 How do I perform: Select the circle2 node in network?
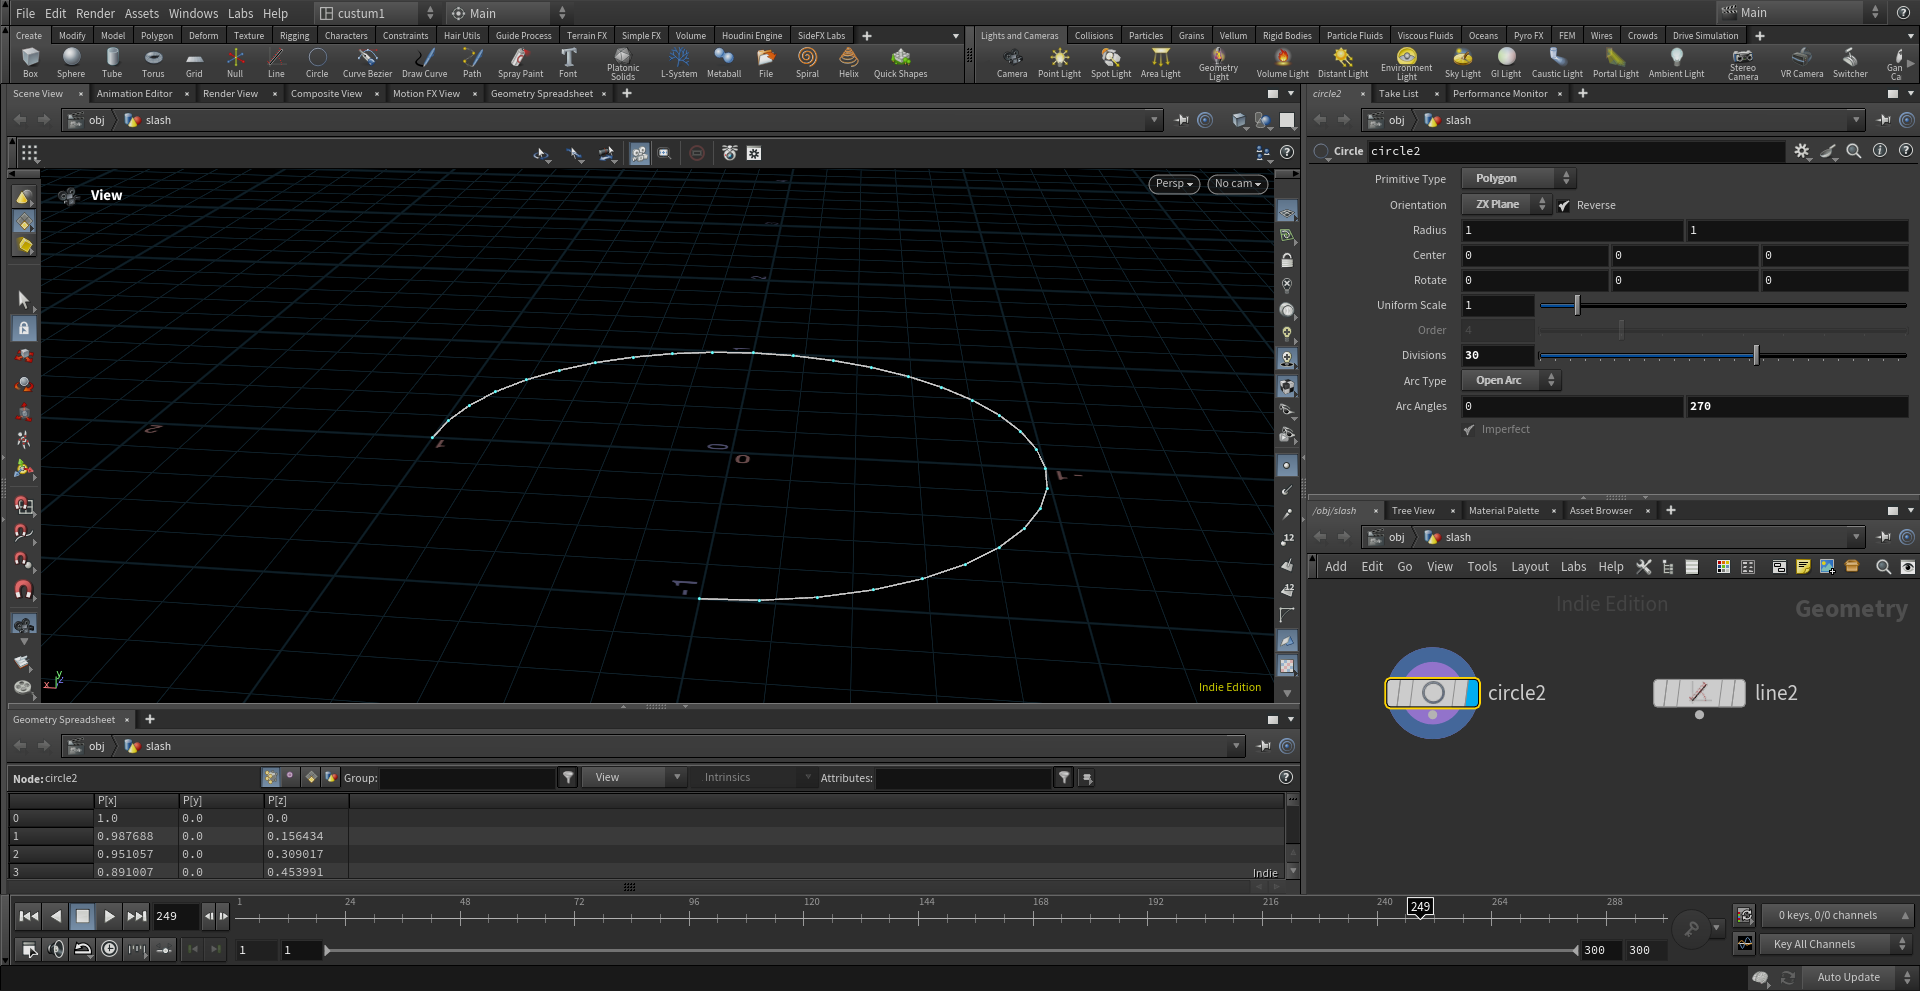tap(1432, 693)
